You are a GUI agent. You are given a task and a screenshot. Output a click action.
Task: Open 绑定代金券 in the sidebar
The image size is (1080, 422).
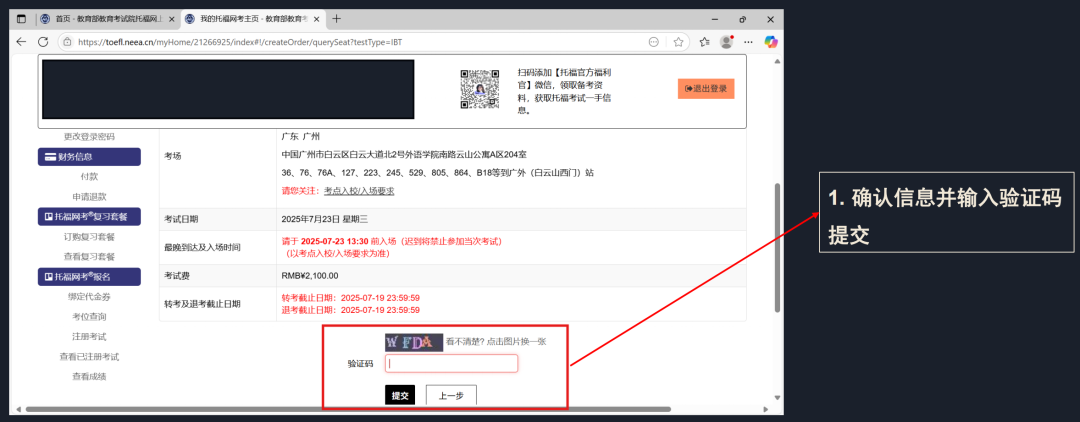pyautogui.click(x=90, y=297)
